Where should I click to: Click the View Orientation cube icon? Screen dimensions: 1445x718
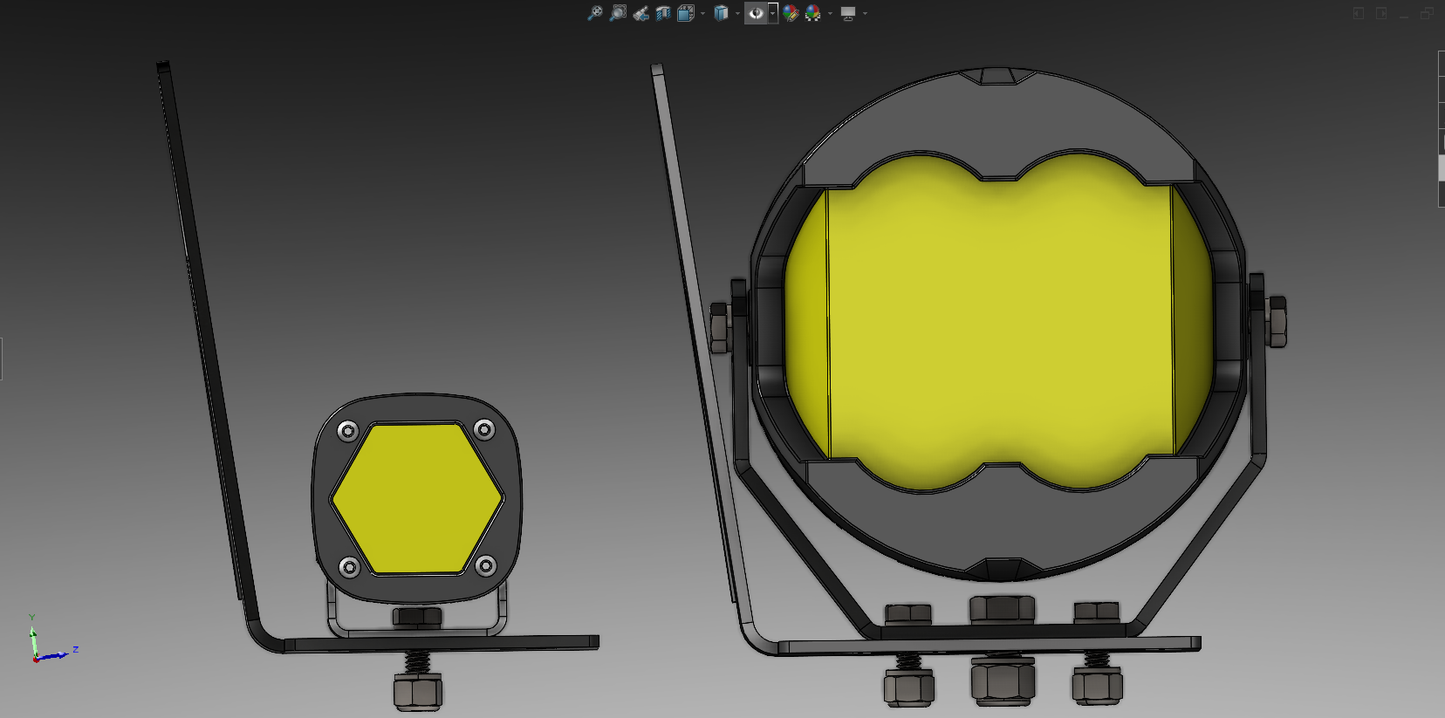(686, 13)
